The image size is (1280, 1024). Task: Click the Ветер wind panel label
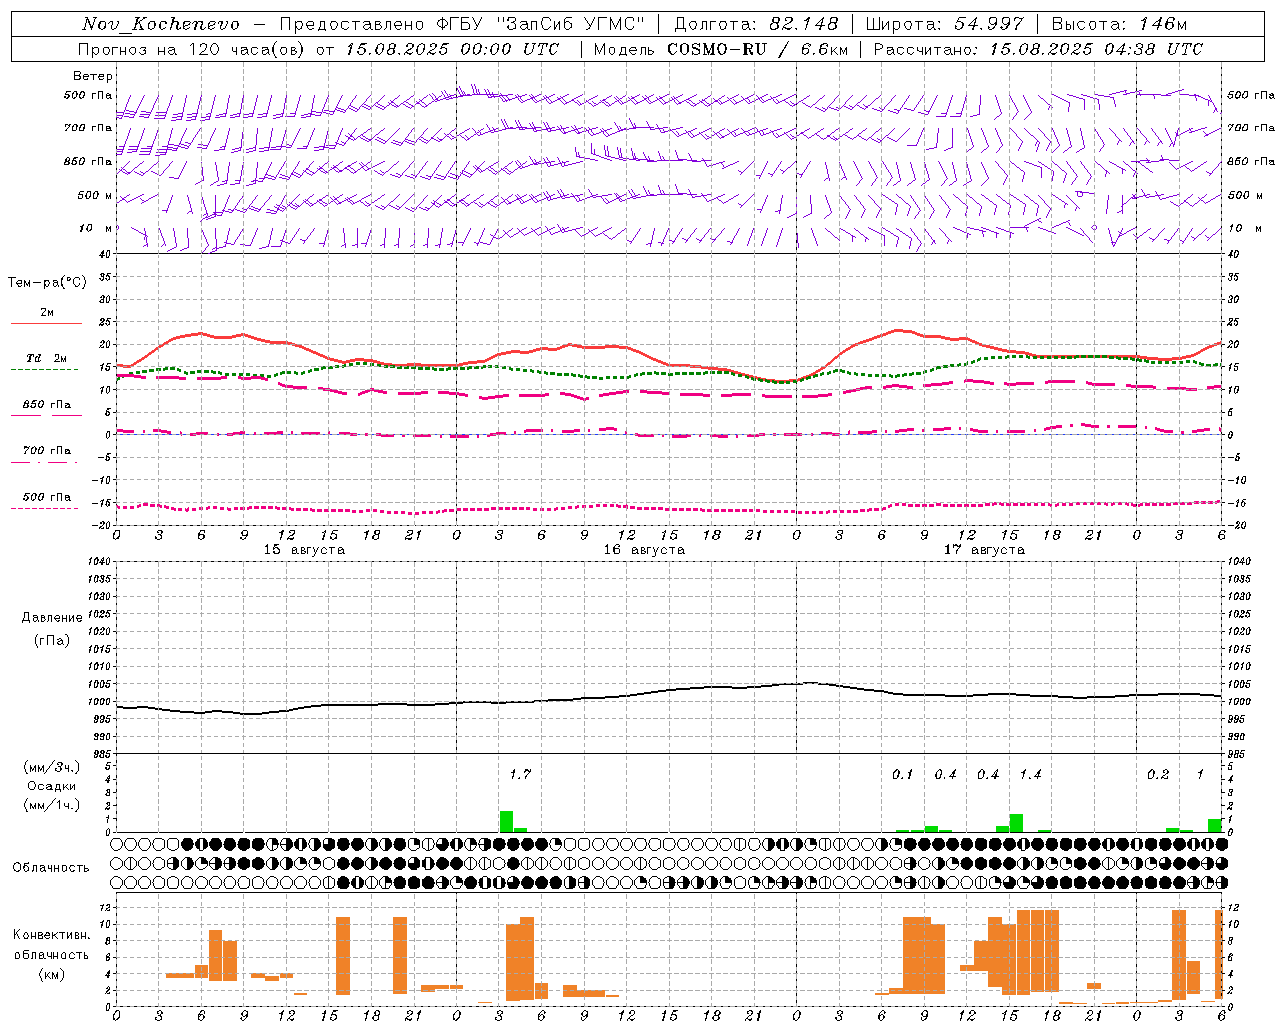point(93,76)
